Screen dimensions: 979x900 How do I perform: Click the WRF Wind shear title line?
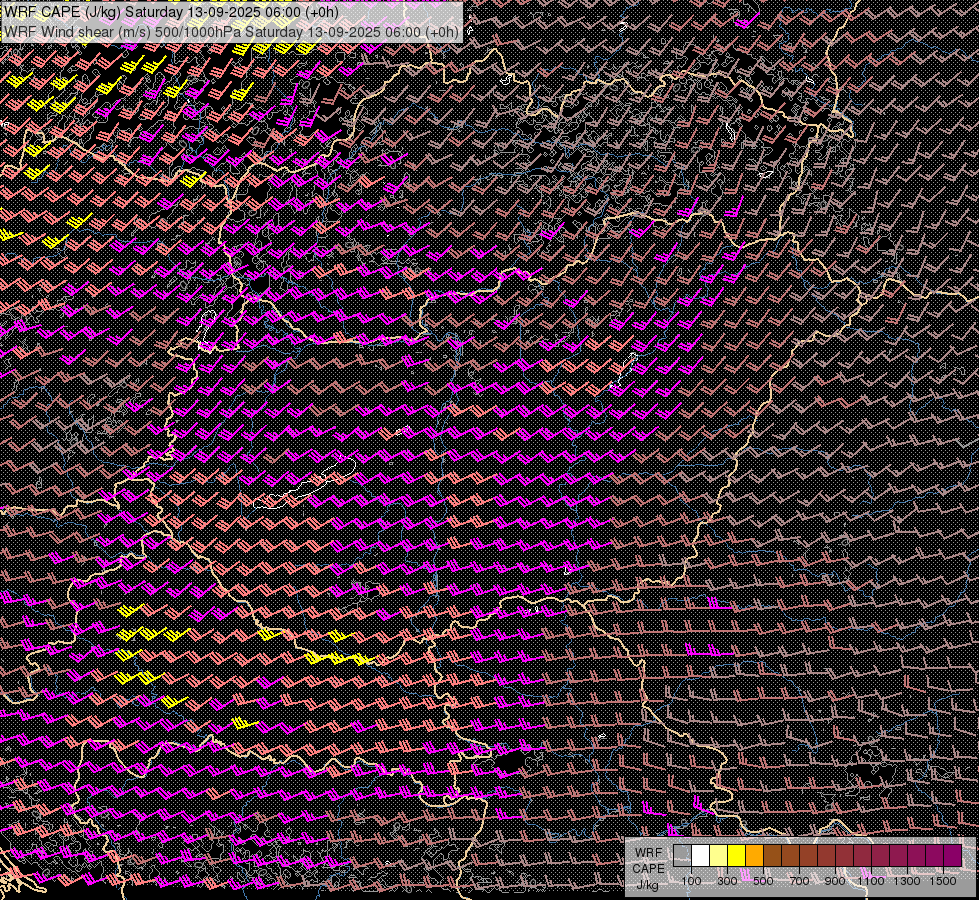(231, 32)
